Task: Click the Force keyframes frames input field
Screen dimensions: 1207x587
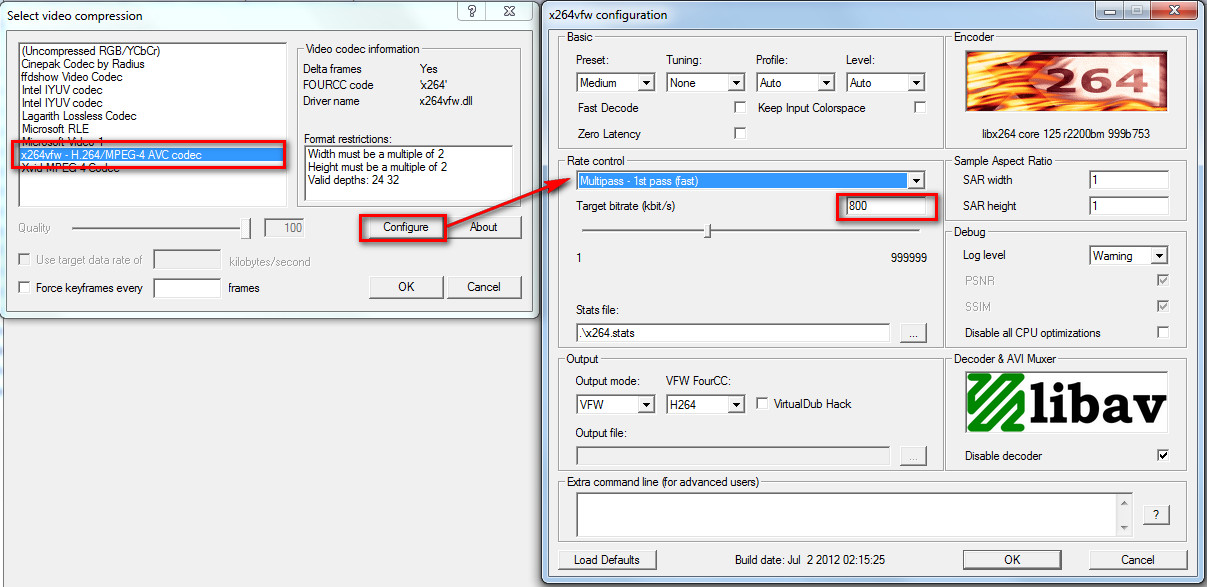Action: click(x=186, y=288)
